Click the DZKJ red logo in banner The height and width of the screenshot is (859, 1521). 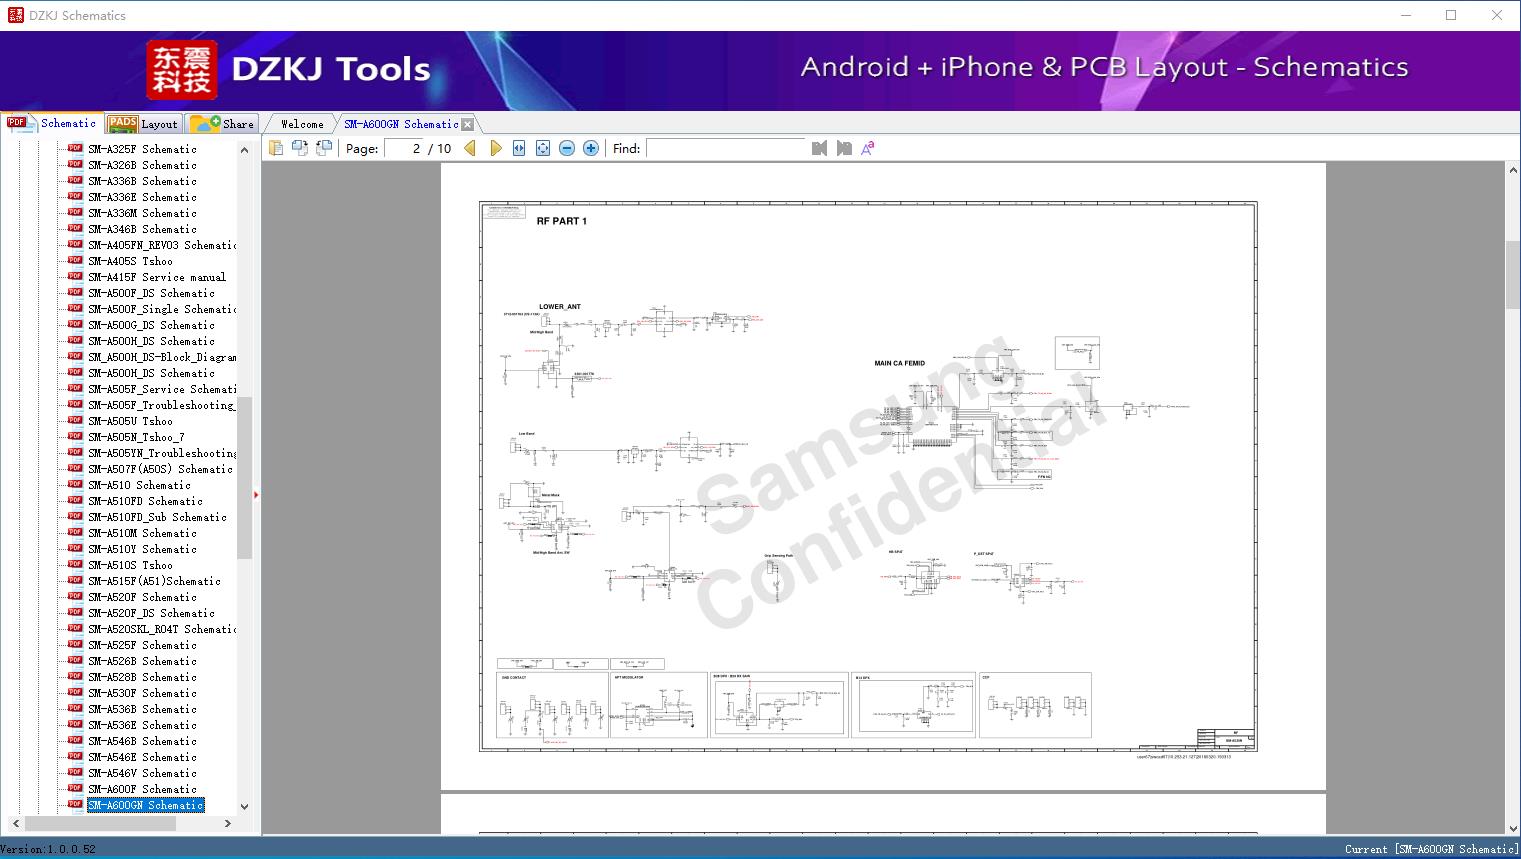click(182, 70)
